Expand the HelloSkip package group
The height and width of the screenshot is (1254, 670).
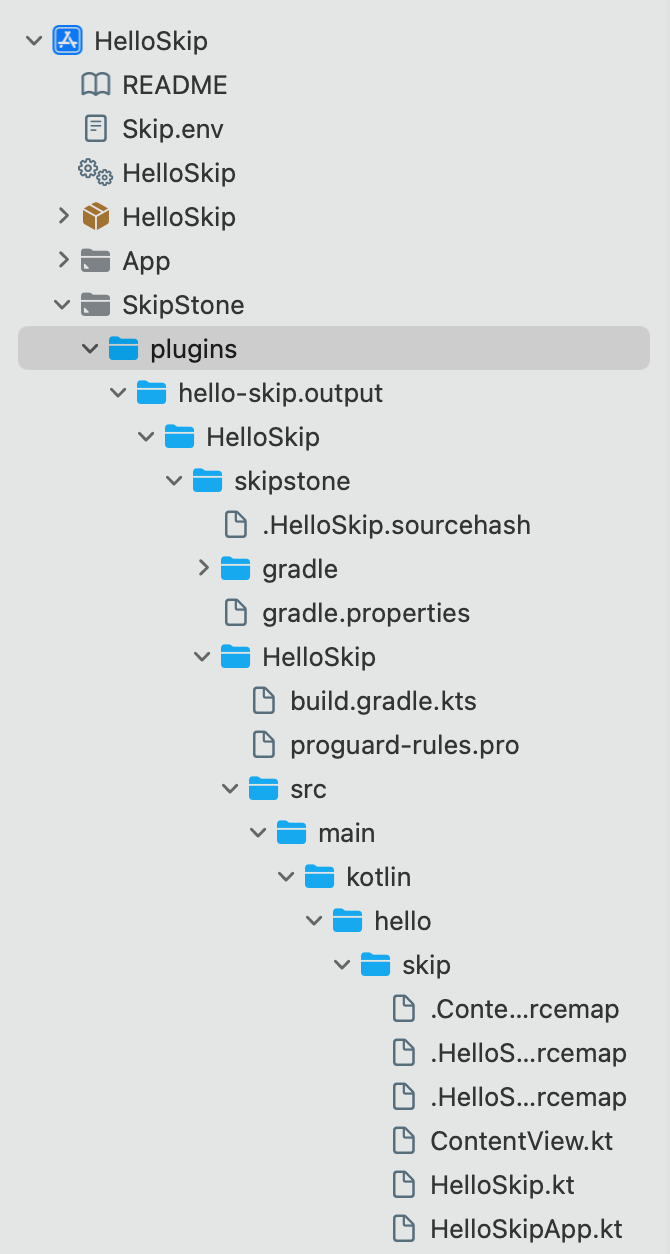click(63, 217)
